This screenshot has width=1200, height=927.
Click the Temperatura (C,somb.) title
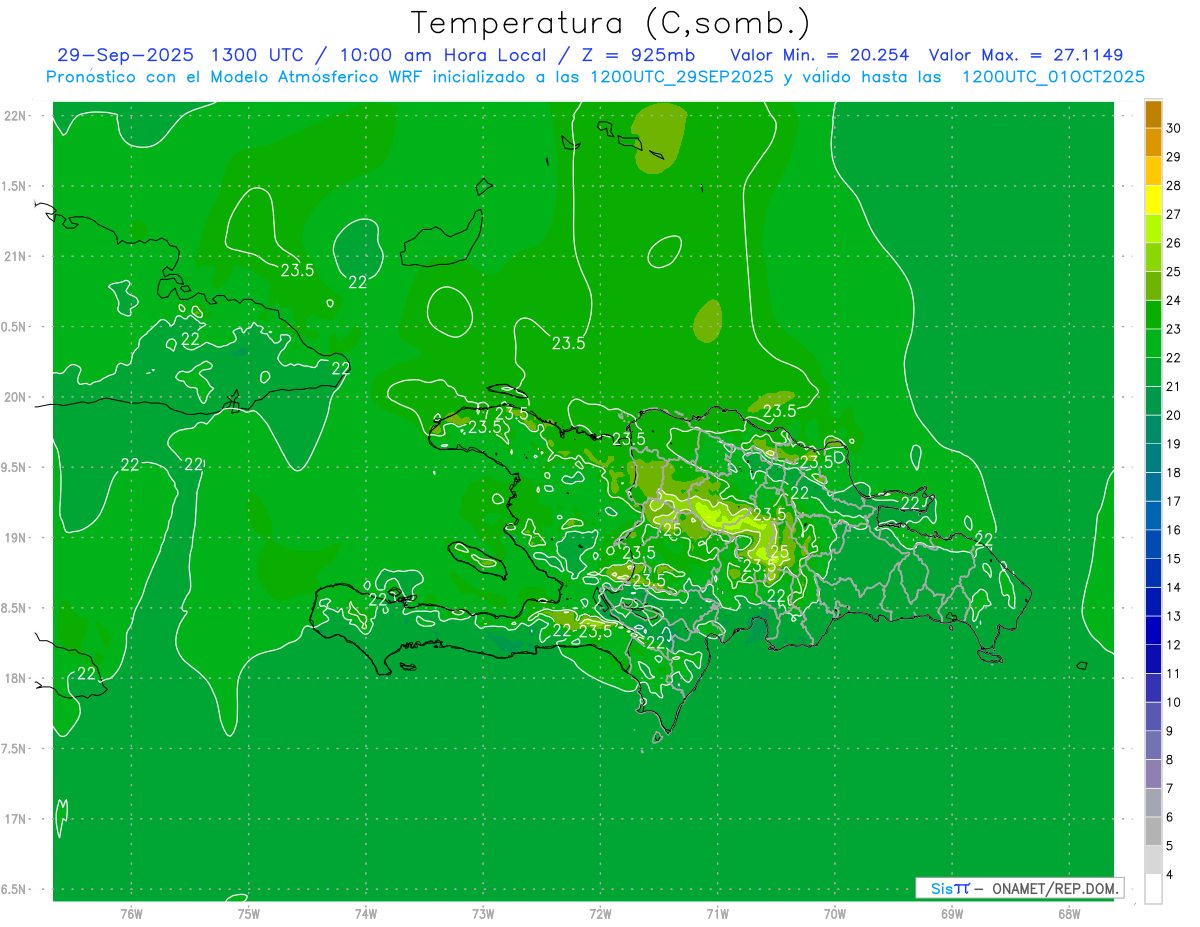point(611,23)
